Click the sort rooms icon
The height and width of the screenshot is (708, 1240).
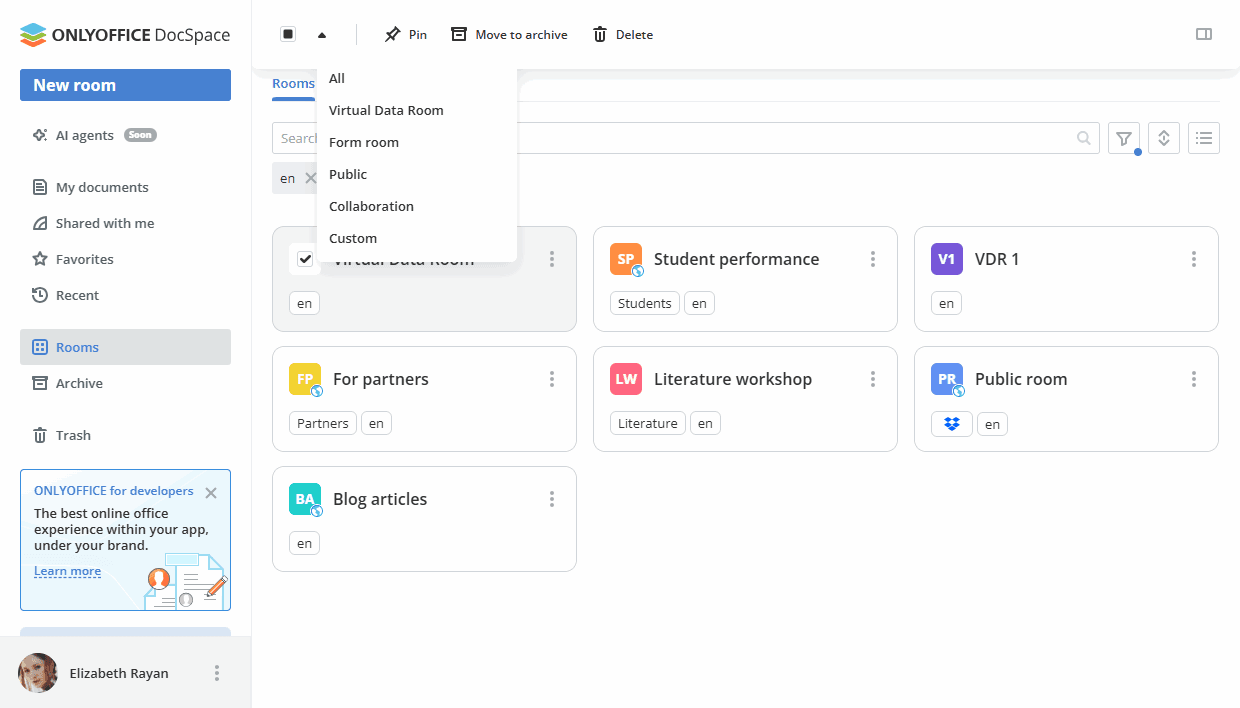click(x=1163, y=138)
